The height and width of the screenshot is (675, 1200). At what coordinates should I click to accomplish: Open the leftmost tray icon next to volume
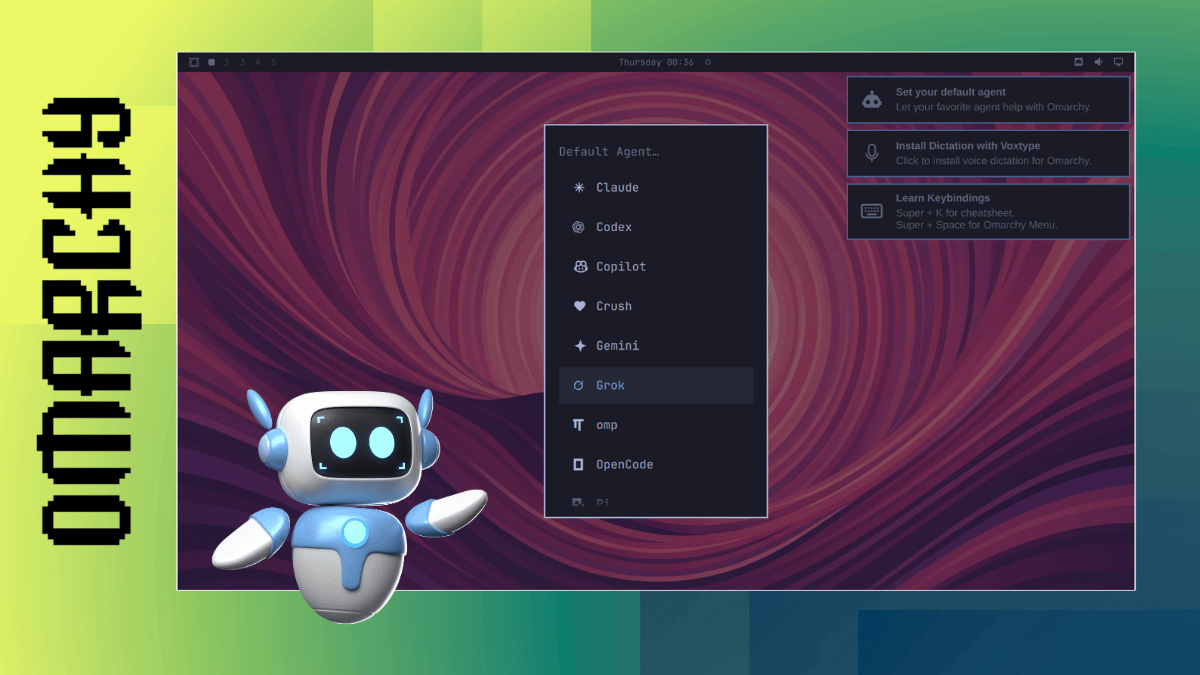(1078, 62)
